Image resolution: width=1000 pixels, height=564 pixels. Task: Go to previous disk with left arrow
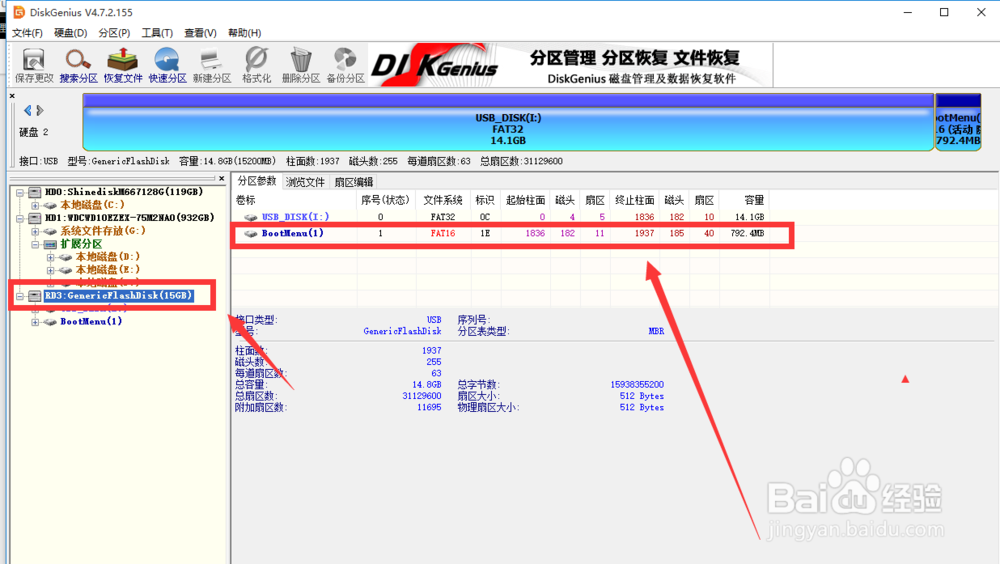pyautogui.click(x=27, y=110)
